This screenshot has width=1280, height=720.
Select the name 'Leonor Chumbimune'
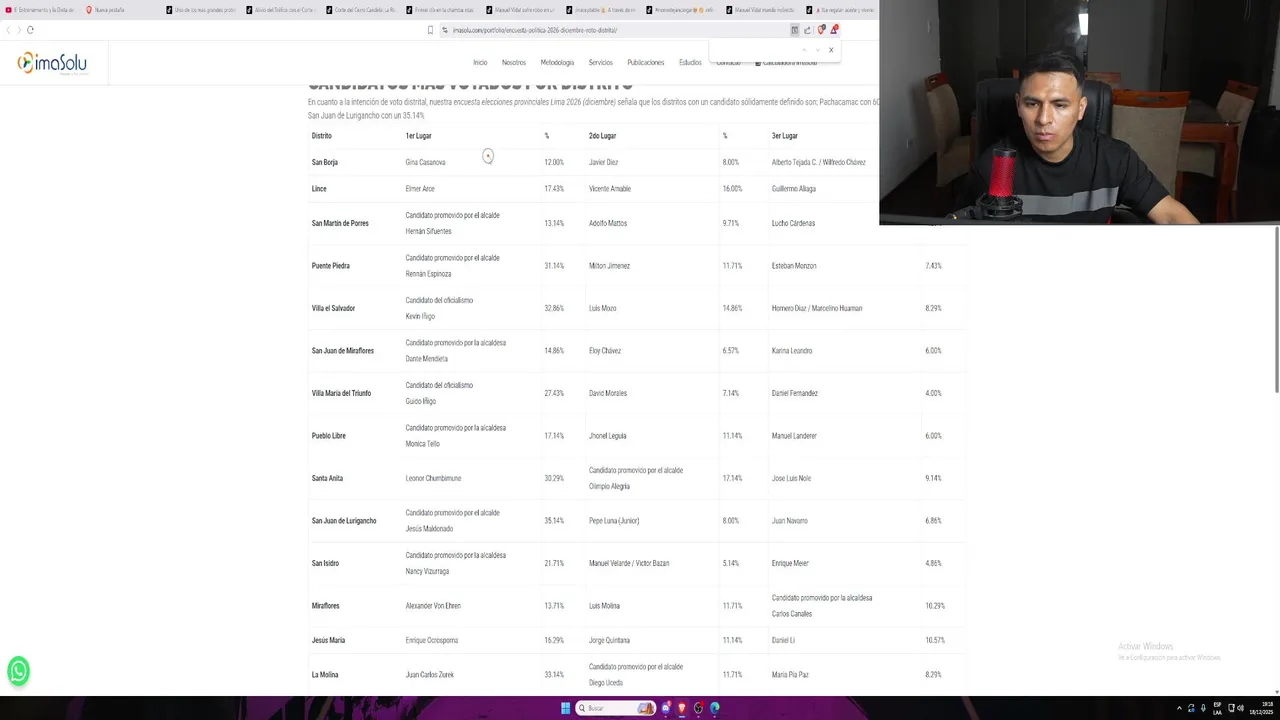pyautogui.click(x=433, y=478)
